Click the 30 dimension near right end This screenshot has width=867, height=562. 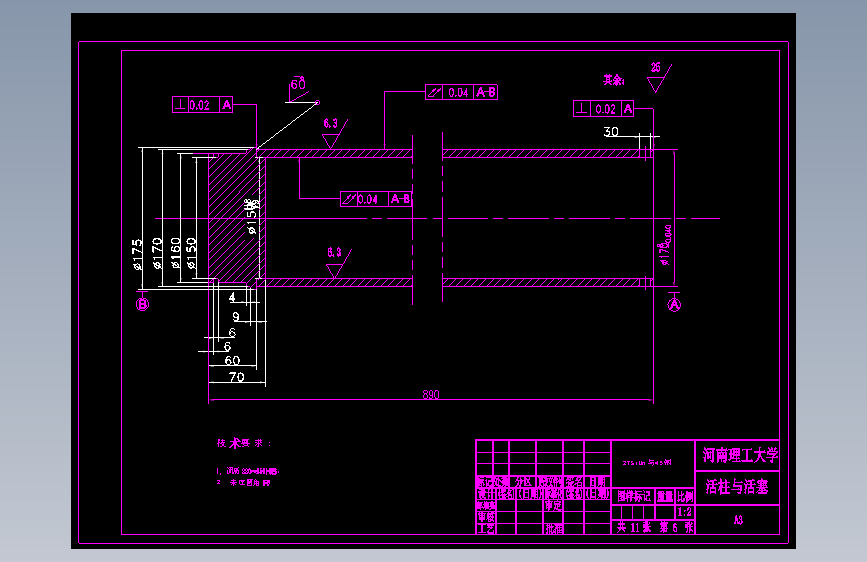point(611,132)
